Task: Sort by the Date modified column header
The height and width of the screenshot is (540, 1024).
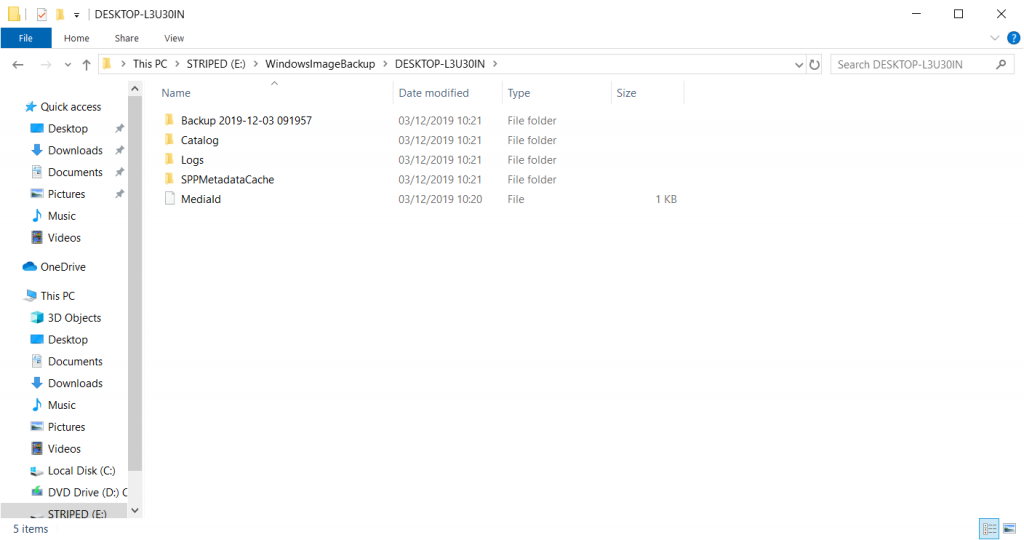Action: tap(447, 93)
